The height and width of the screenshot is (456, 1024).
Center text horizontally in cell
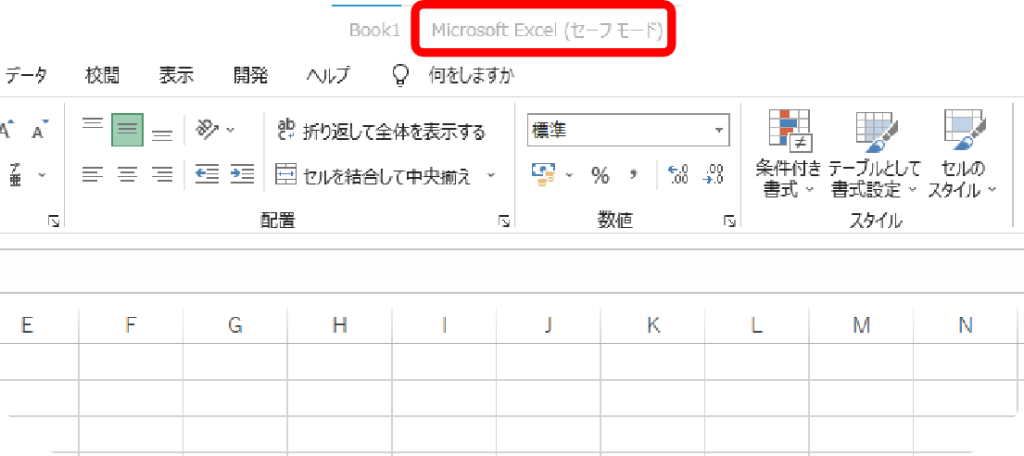click(x=127, y=176)
